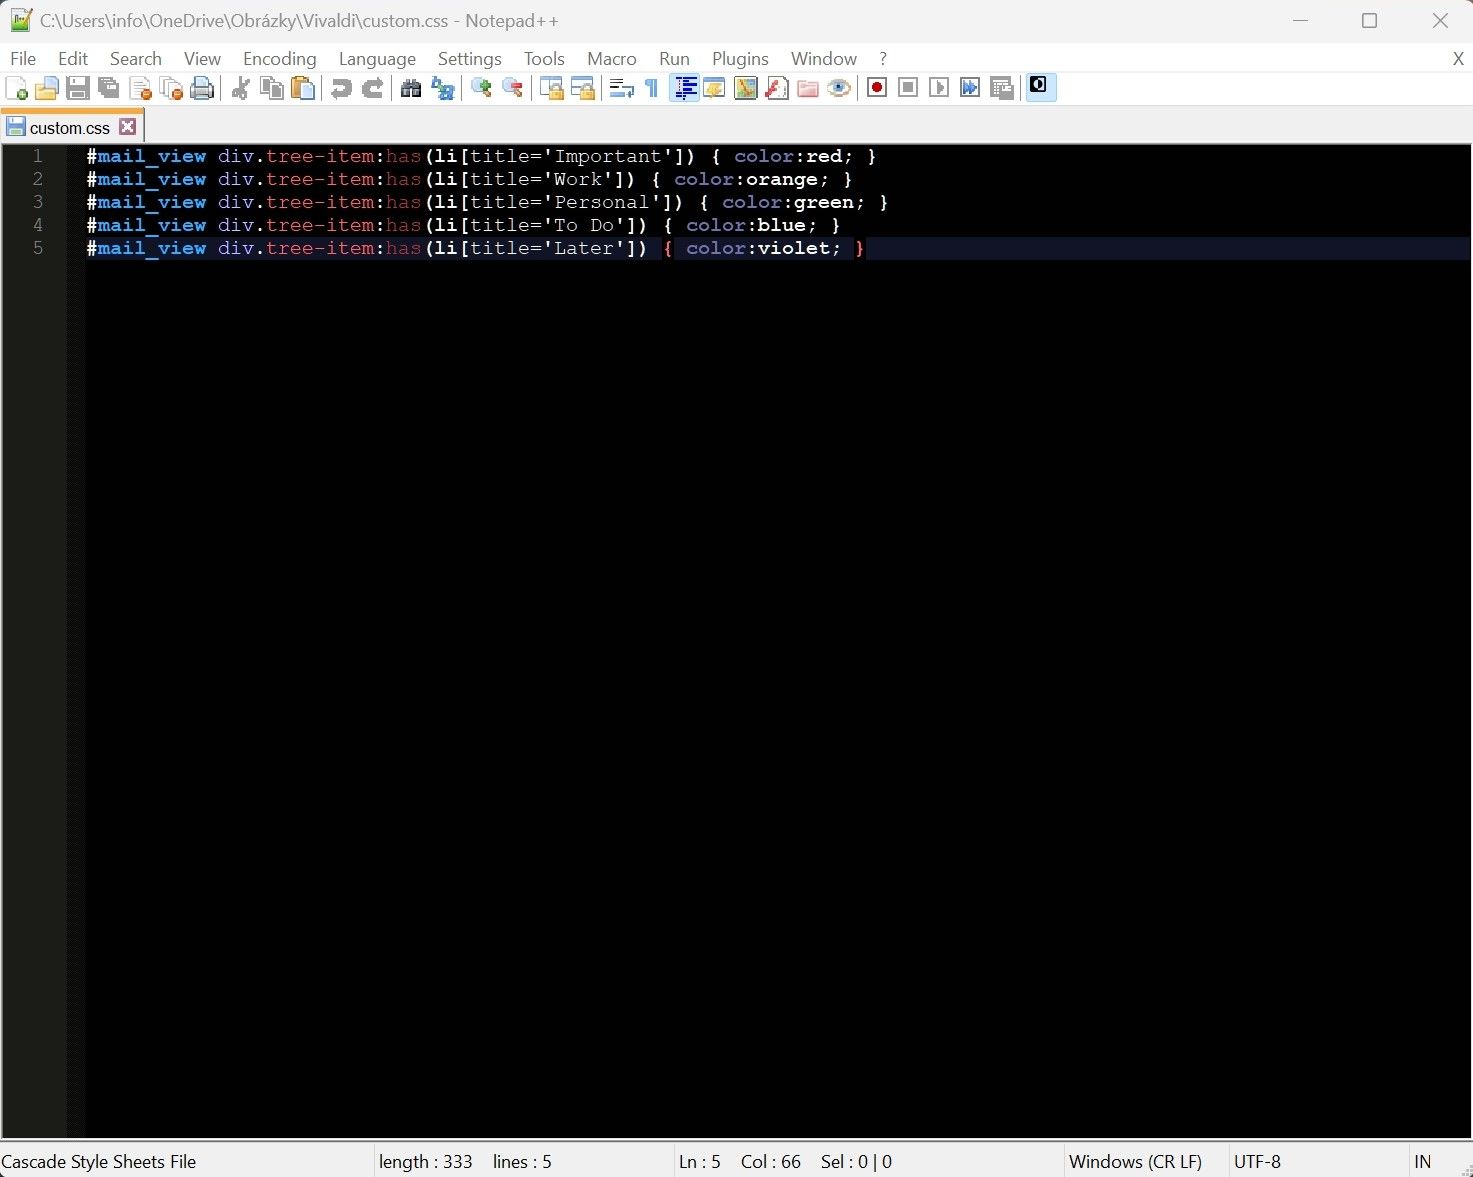The image size is (1473, 1177).
Task: Show the Document Map panel
Action: click(x=746, y=88)
